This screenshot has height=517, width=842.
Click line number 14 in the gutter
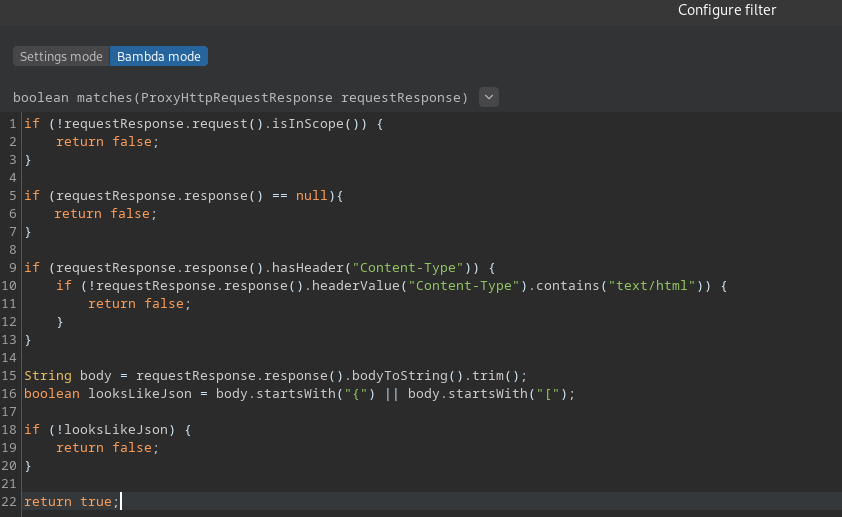(9, 358)
